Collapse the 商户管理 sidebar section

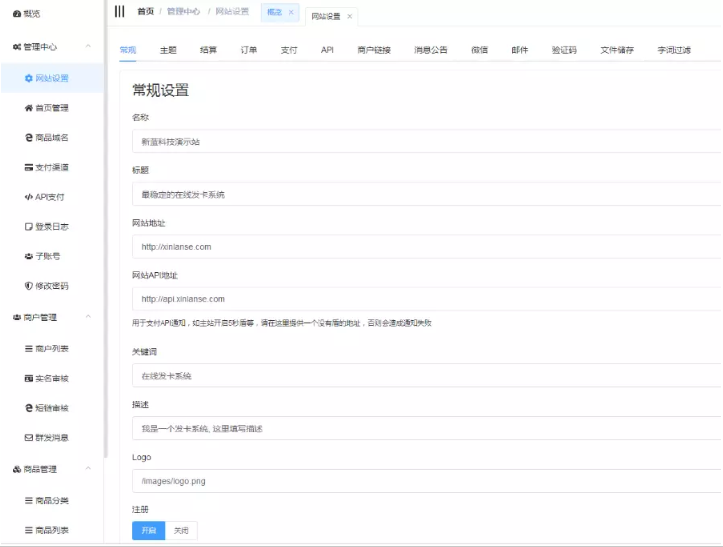(x=88, y=318)
